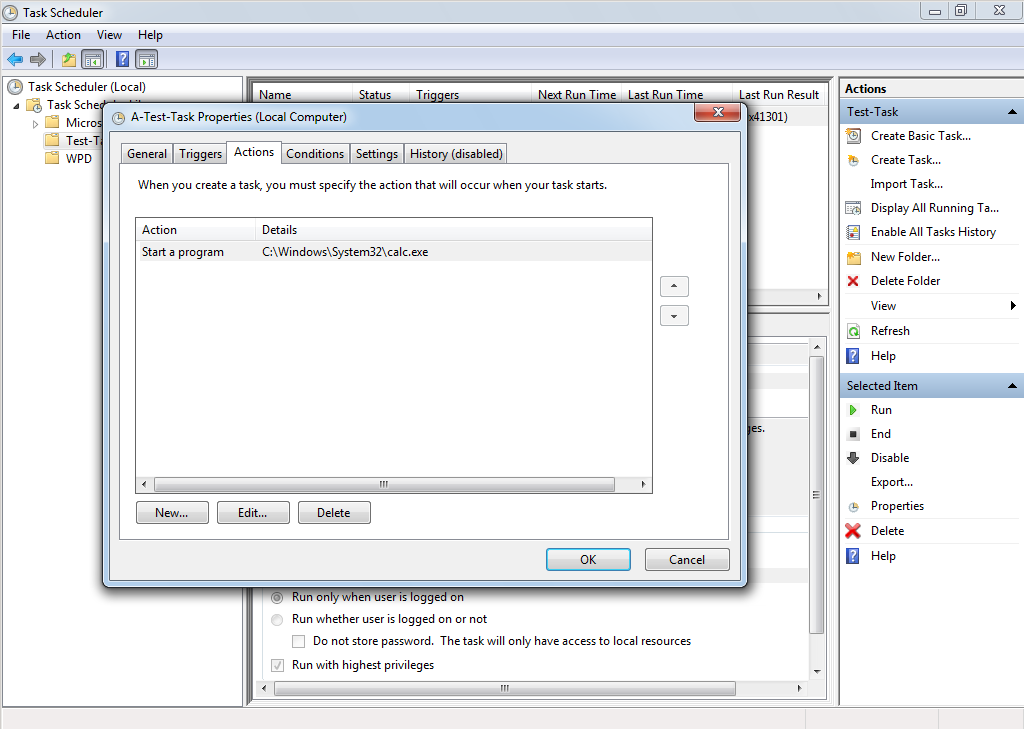Click the Edit... button
Image resolution: width=1024 pixels, height=729 pixels.
point(253,513)
